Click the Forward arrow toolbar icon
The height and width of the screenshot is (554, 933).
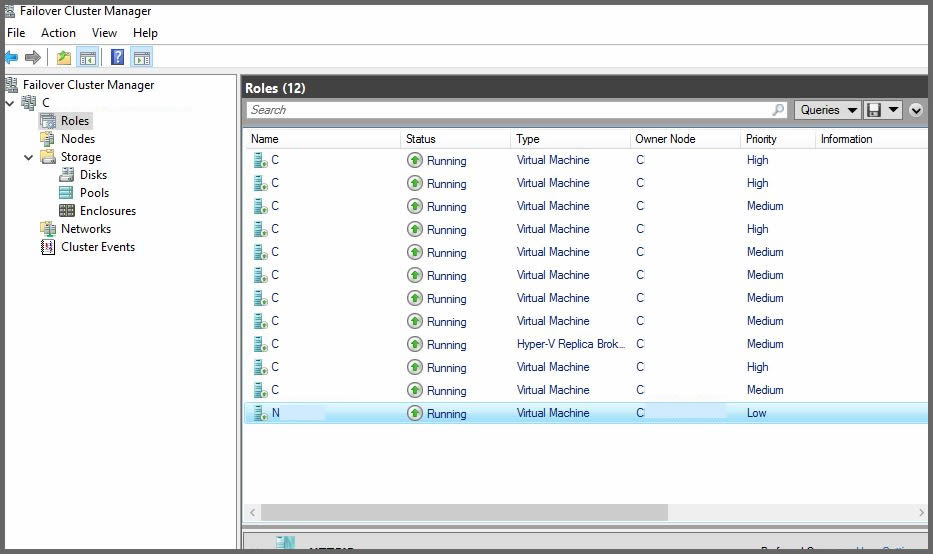coord(33,58)
